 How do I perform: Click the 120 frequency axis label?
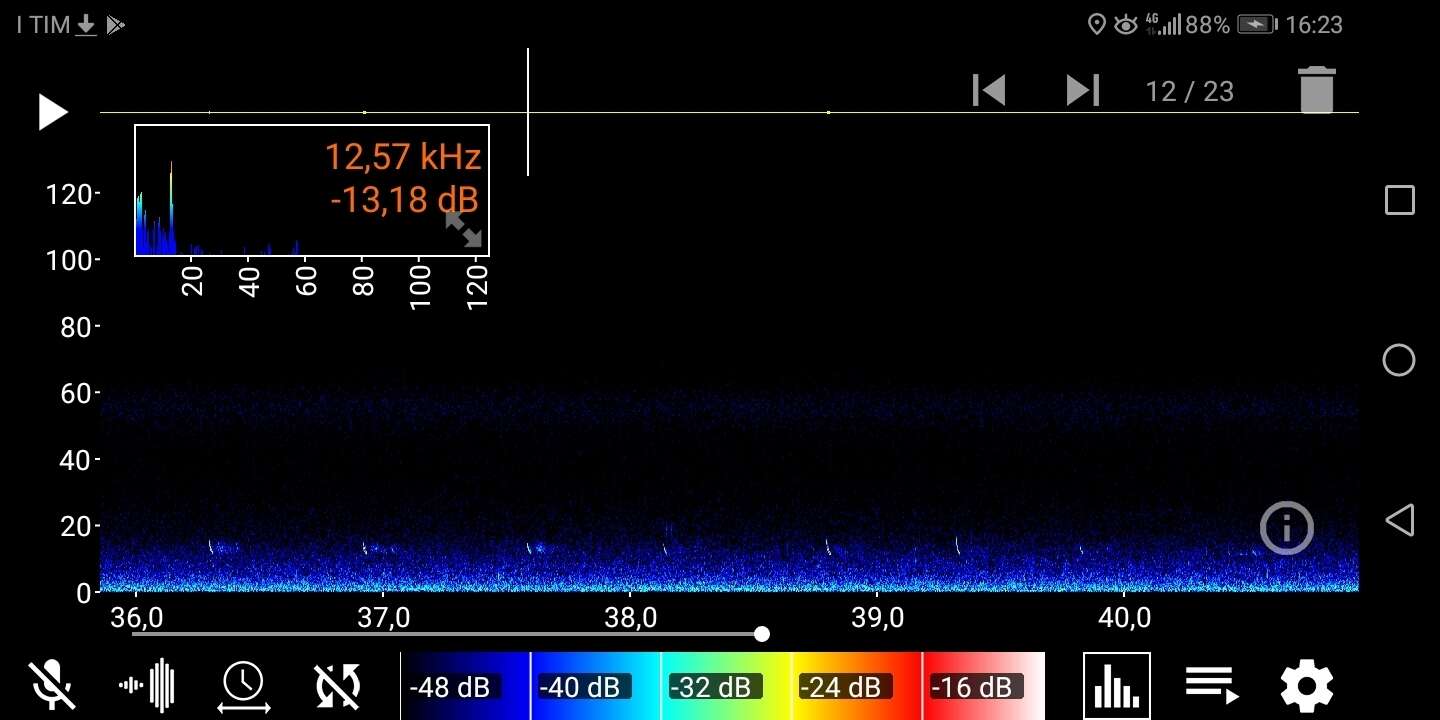(x=69, y=194)
